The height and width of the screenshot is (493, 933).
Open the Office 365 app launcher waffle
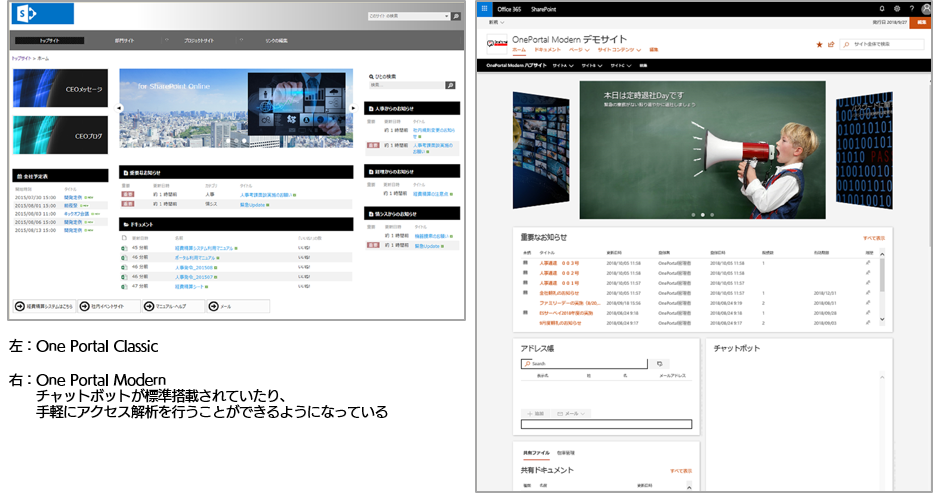tap(484, 8)
